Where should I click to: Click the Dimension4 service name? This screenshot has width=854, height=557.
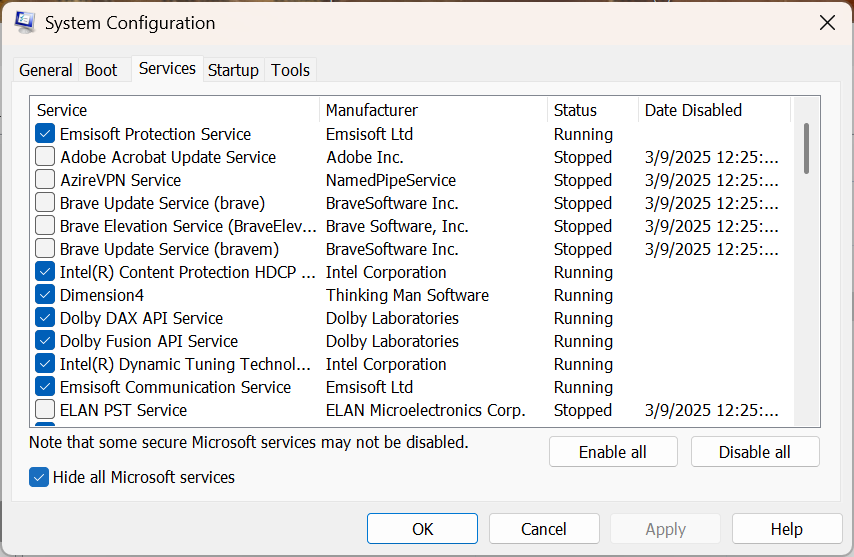click(102, 295)
